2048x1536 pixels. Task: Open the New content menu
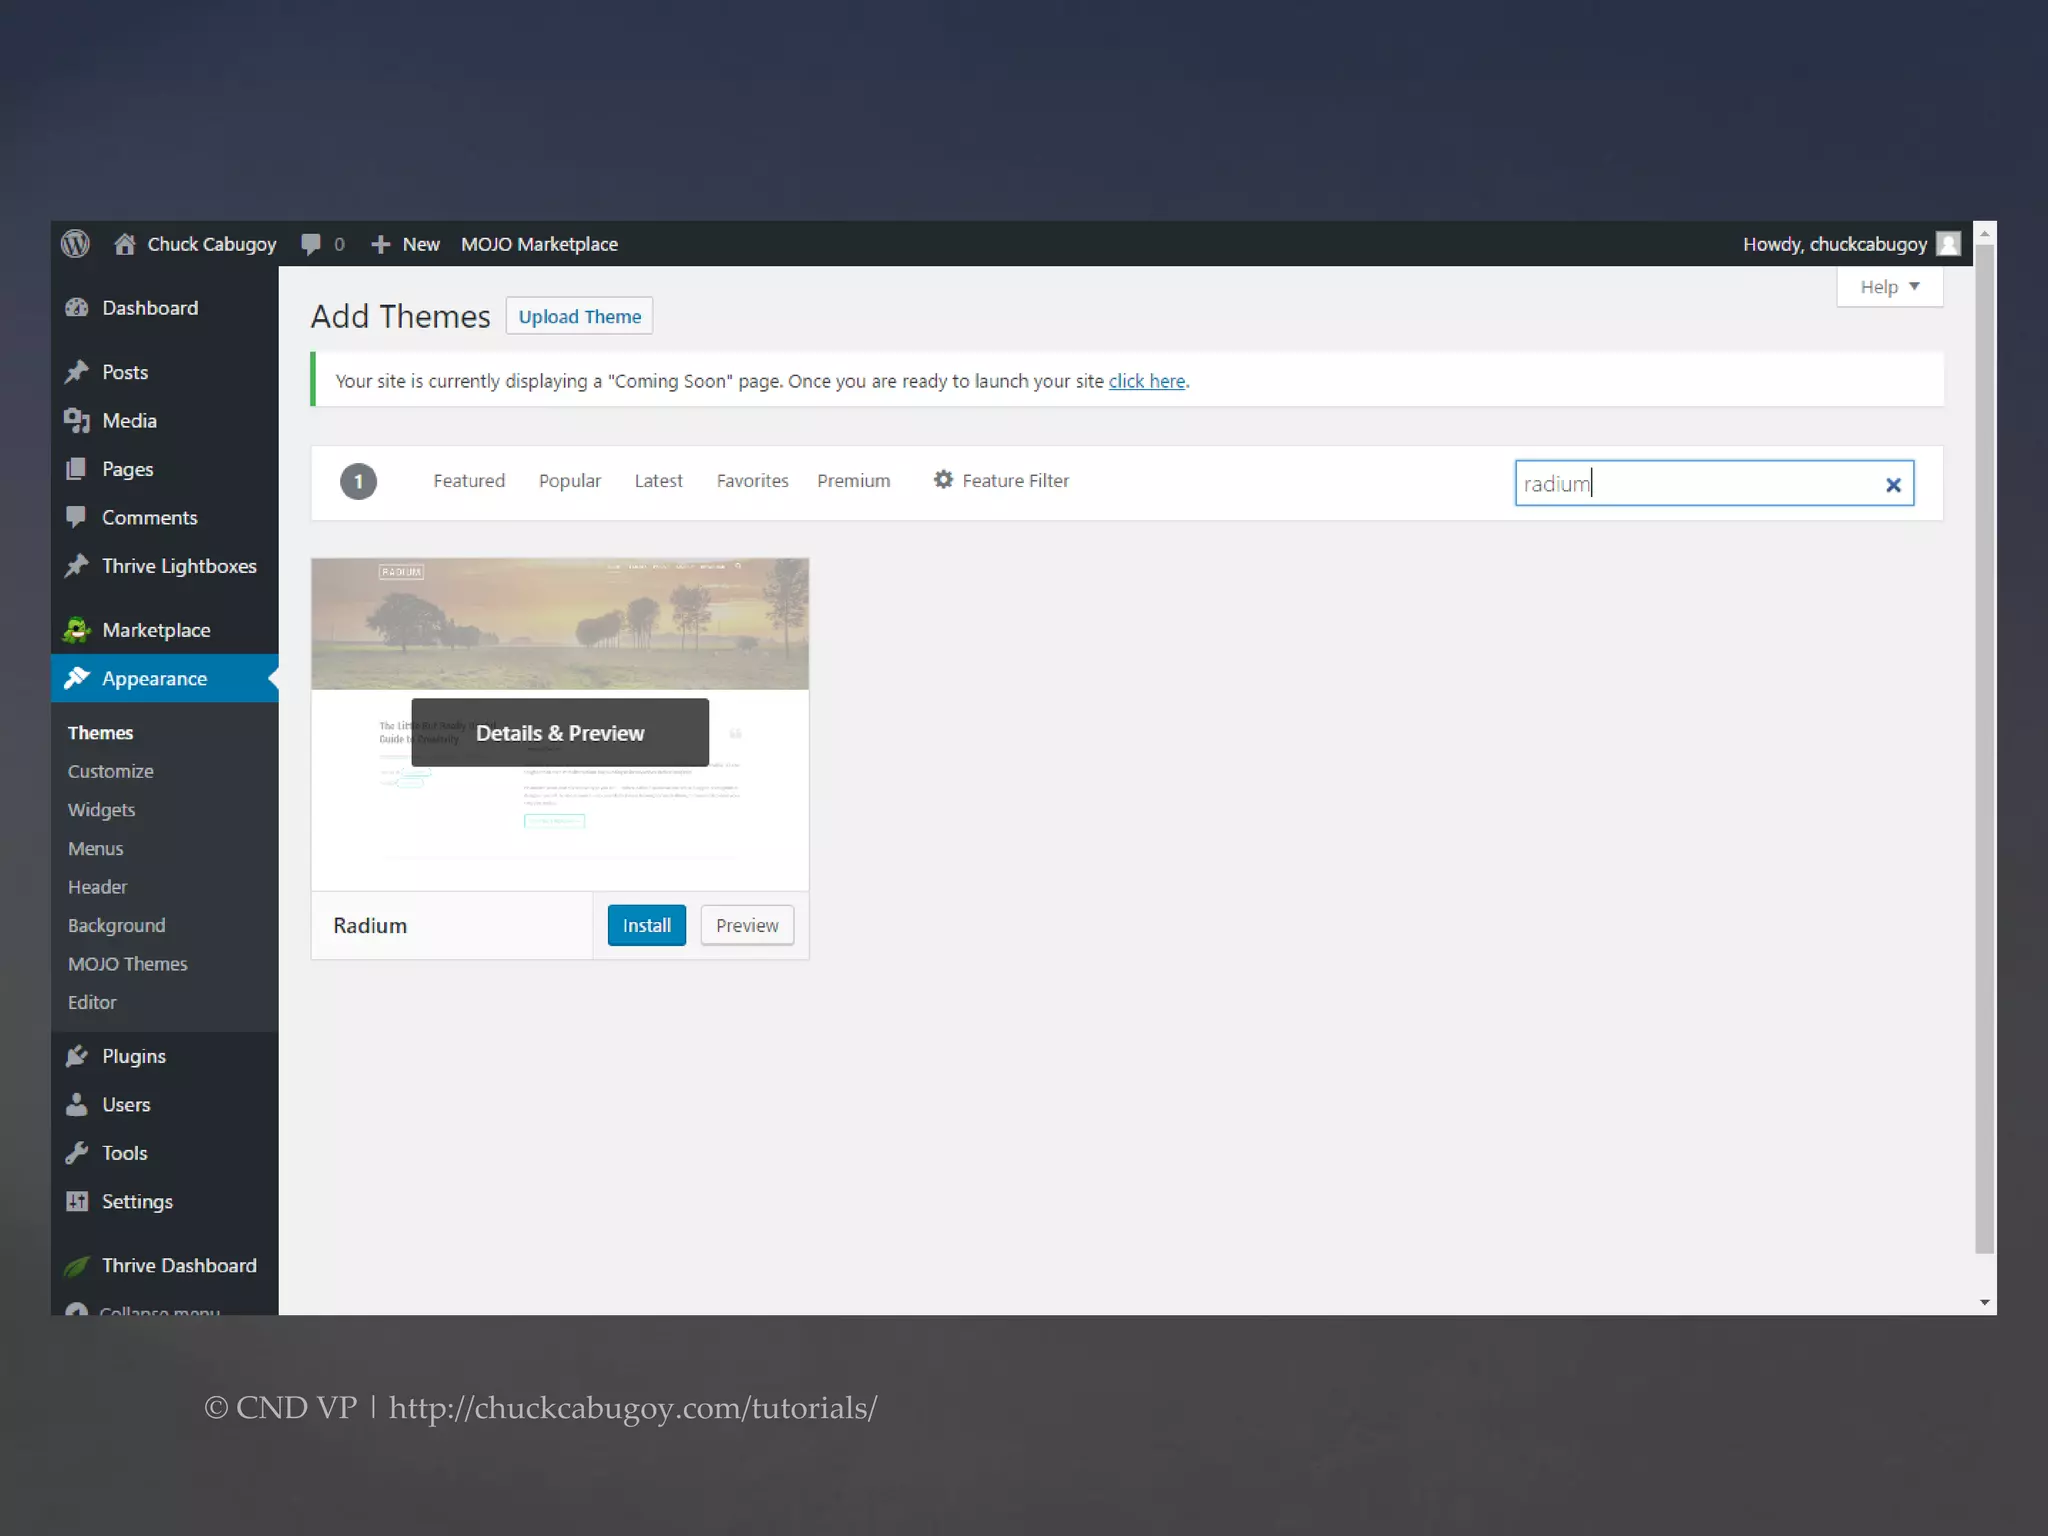tap(405, 244)
